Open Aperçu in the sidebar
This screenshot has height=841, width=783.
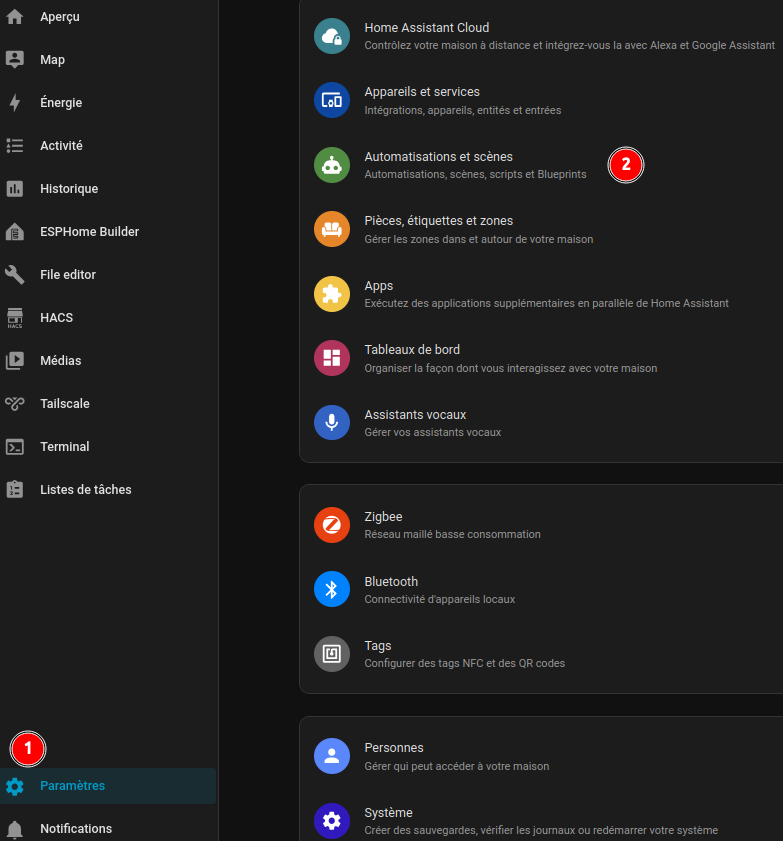[108, 17]
